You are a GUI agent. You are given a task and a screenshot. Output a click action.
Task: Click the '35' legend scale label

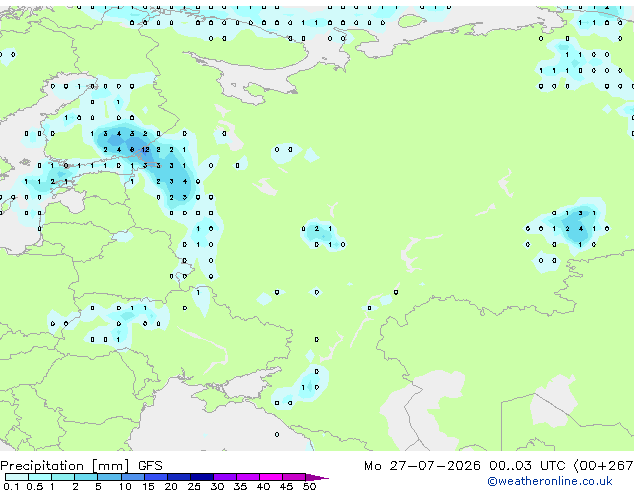click(240, 486)
